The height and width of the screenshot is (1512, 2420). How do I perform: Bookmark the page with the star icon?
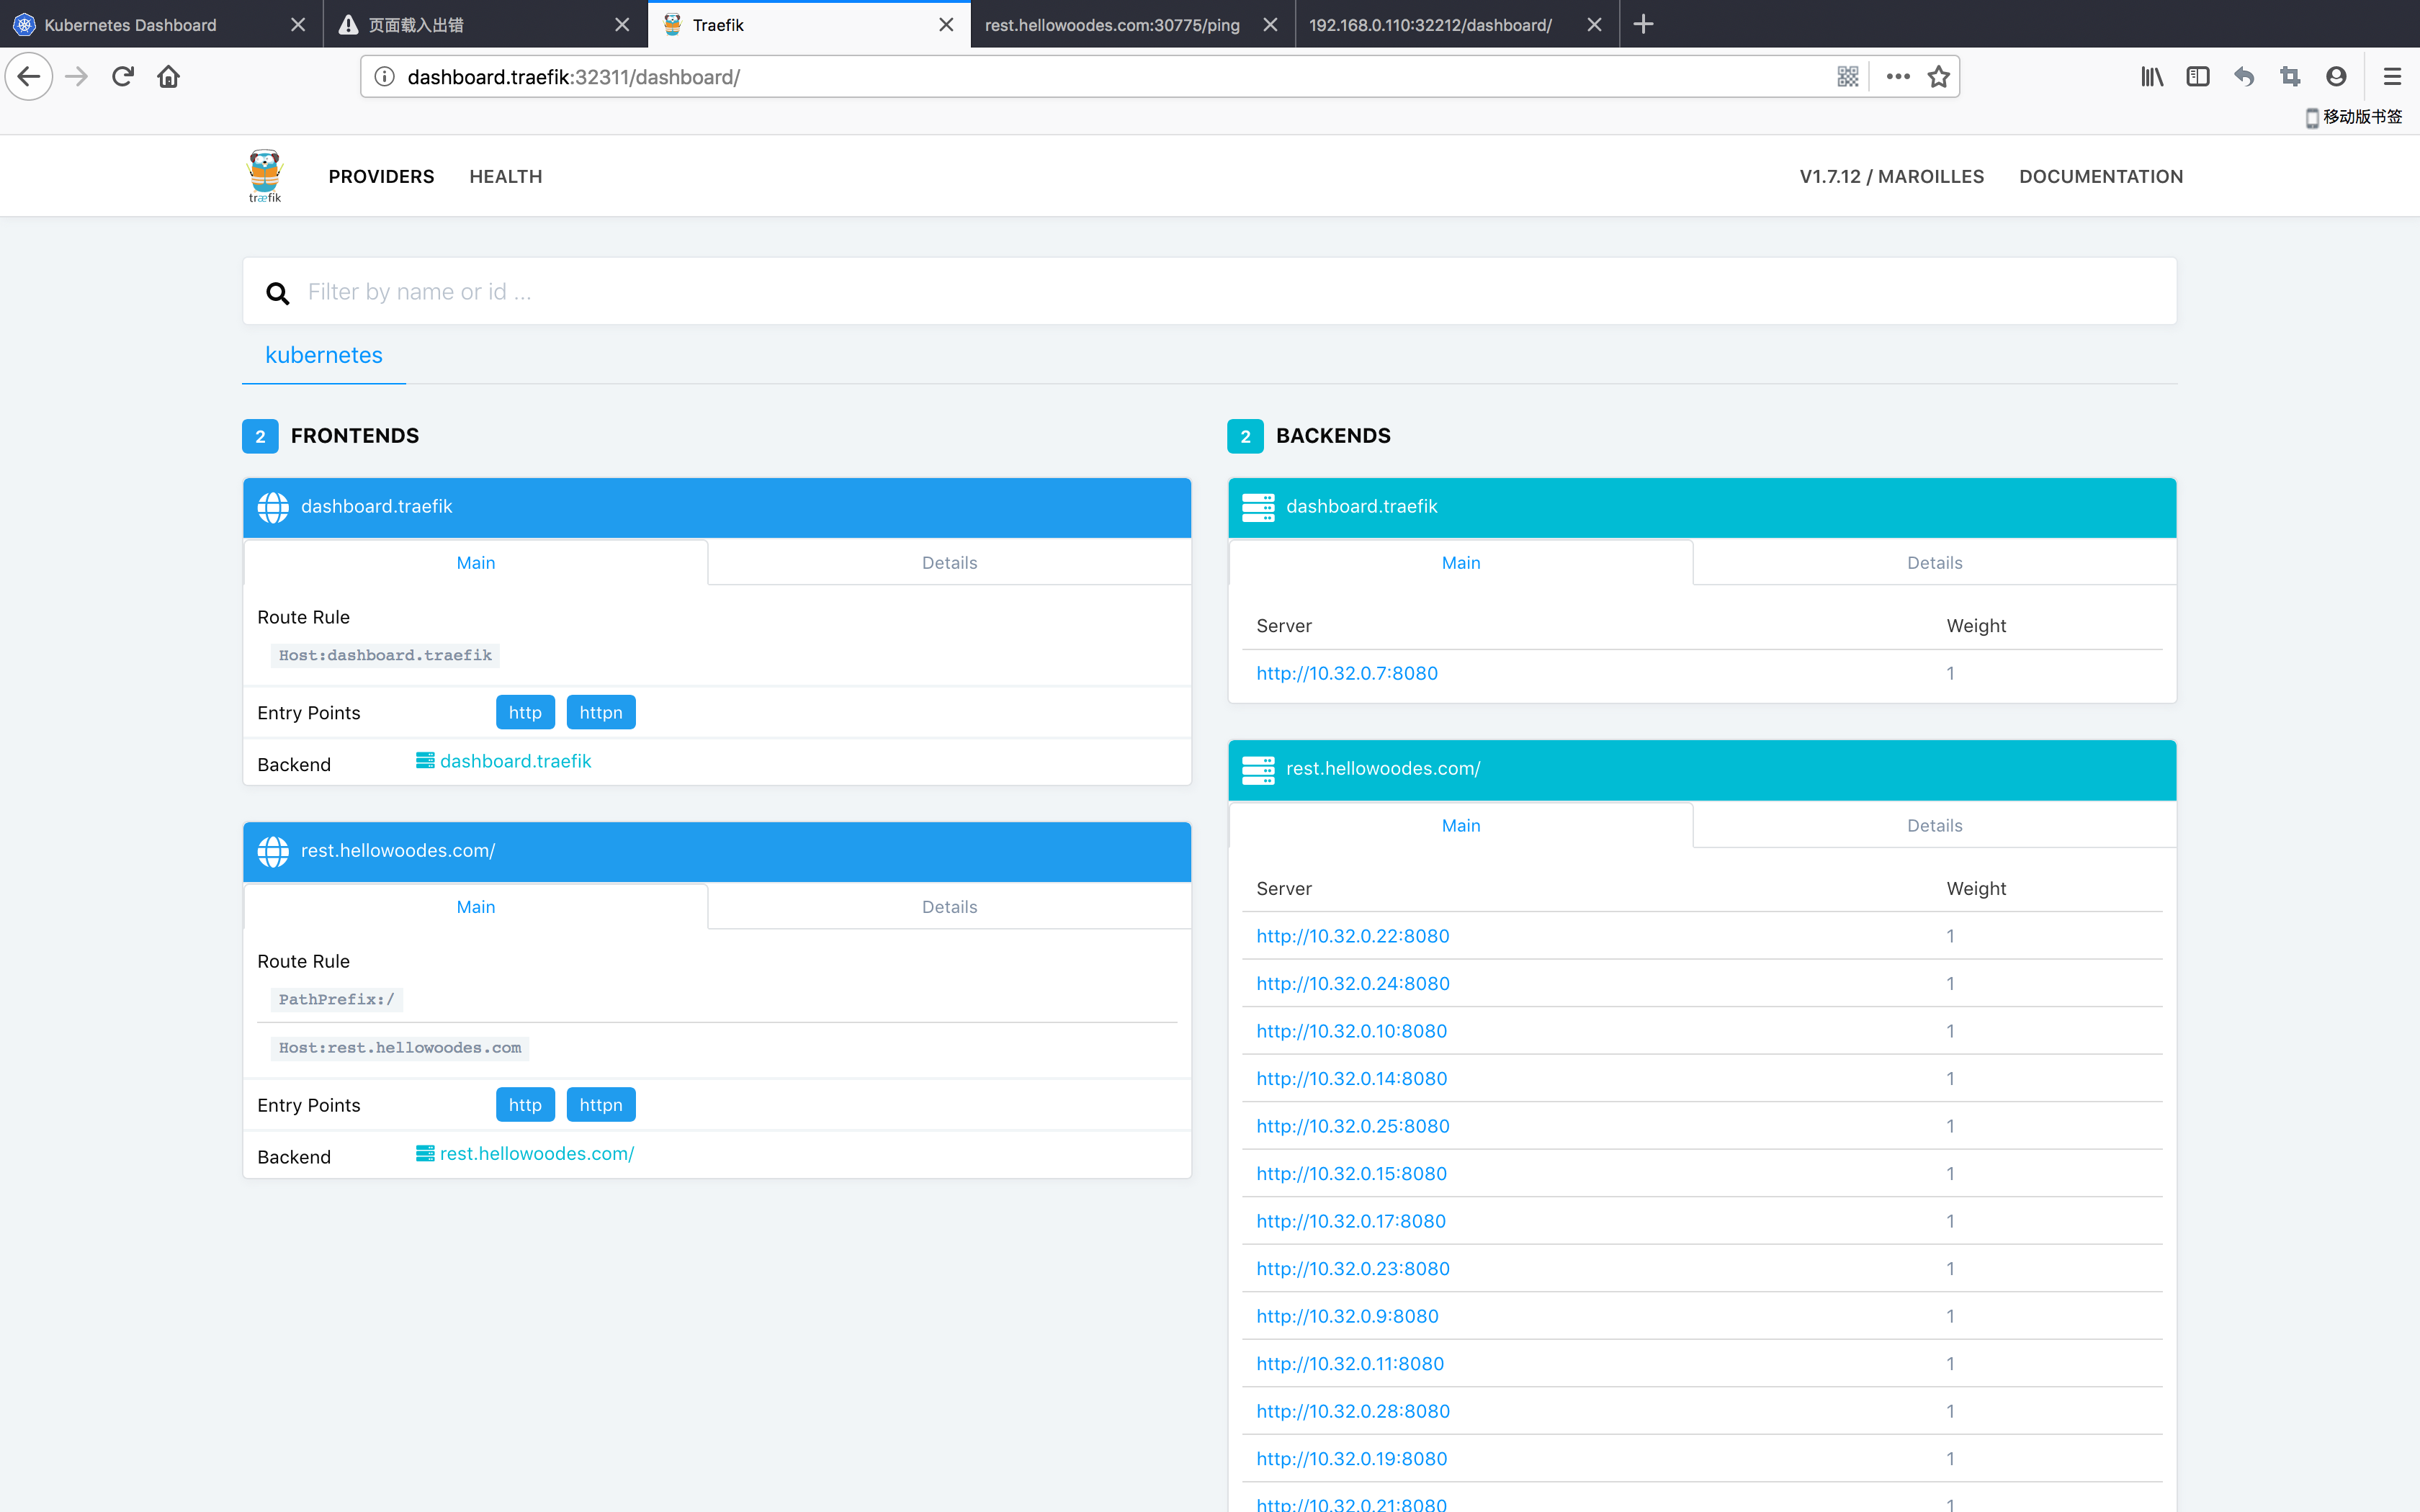pos(1938,76)
